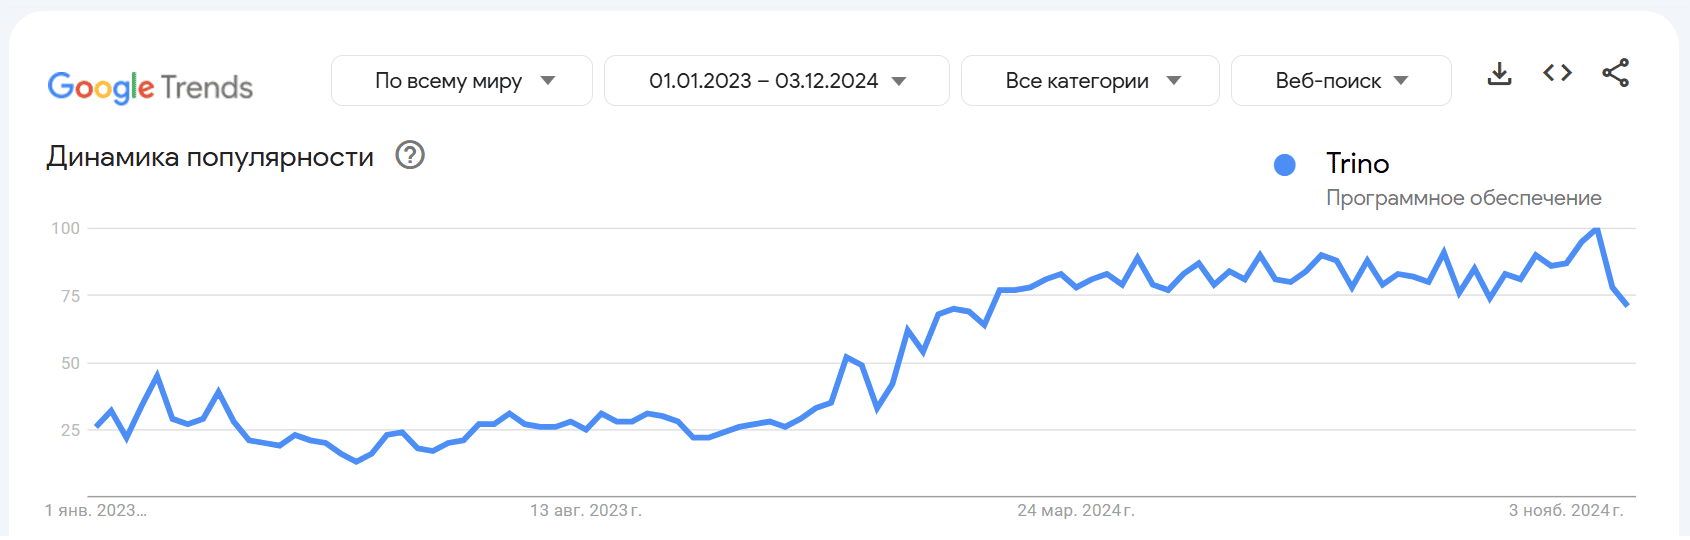Click the 24 мар. 2024 г. axis label
This screenshot has width=1690, height=540.
coord(1075,510)
